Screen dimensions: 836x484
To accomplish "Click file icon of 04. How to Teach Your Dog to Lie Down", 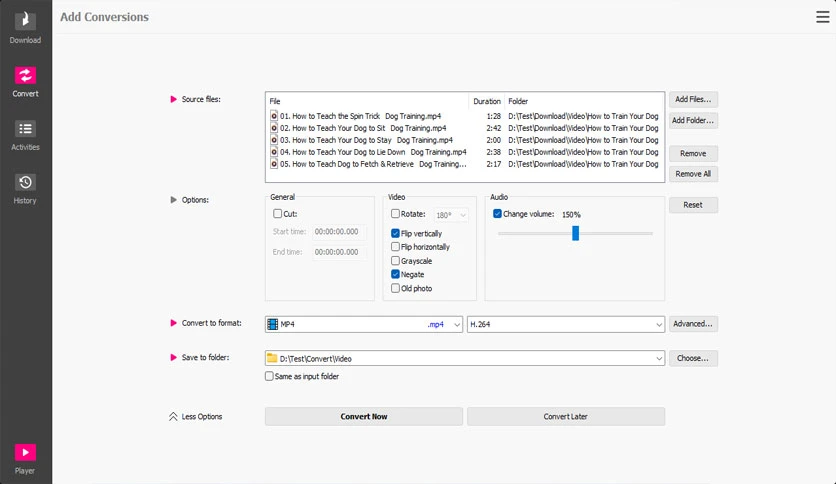I will [274, 152].
